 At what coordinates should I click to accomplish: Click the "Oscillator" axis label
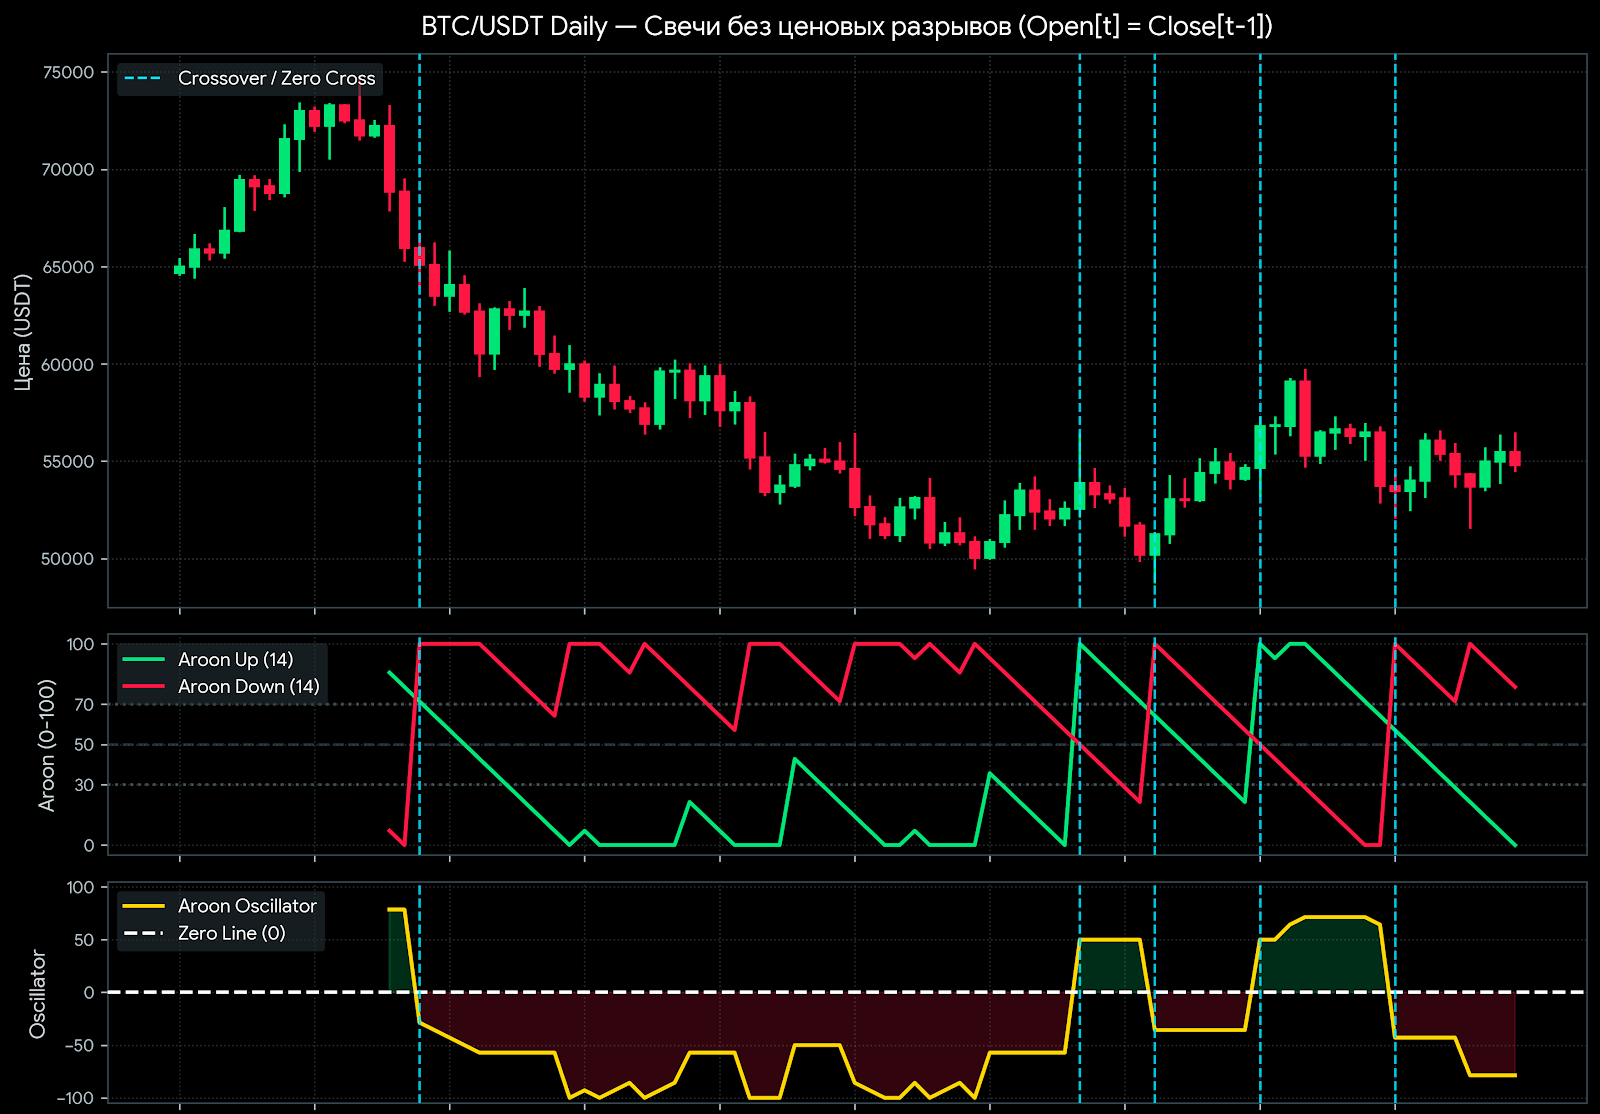point(38,994)
